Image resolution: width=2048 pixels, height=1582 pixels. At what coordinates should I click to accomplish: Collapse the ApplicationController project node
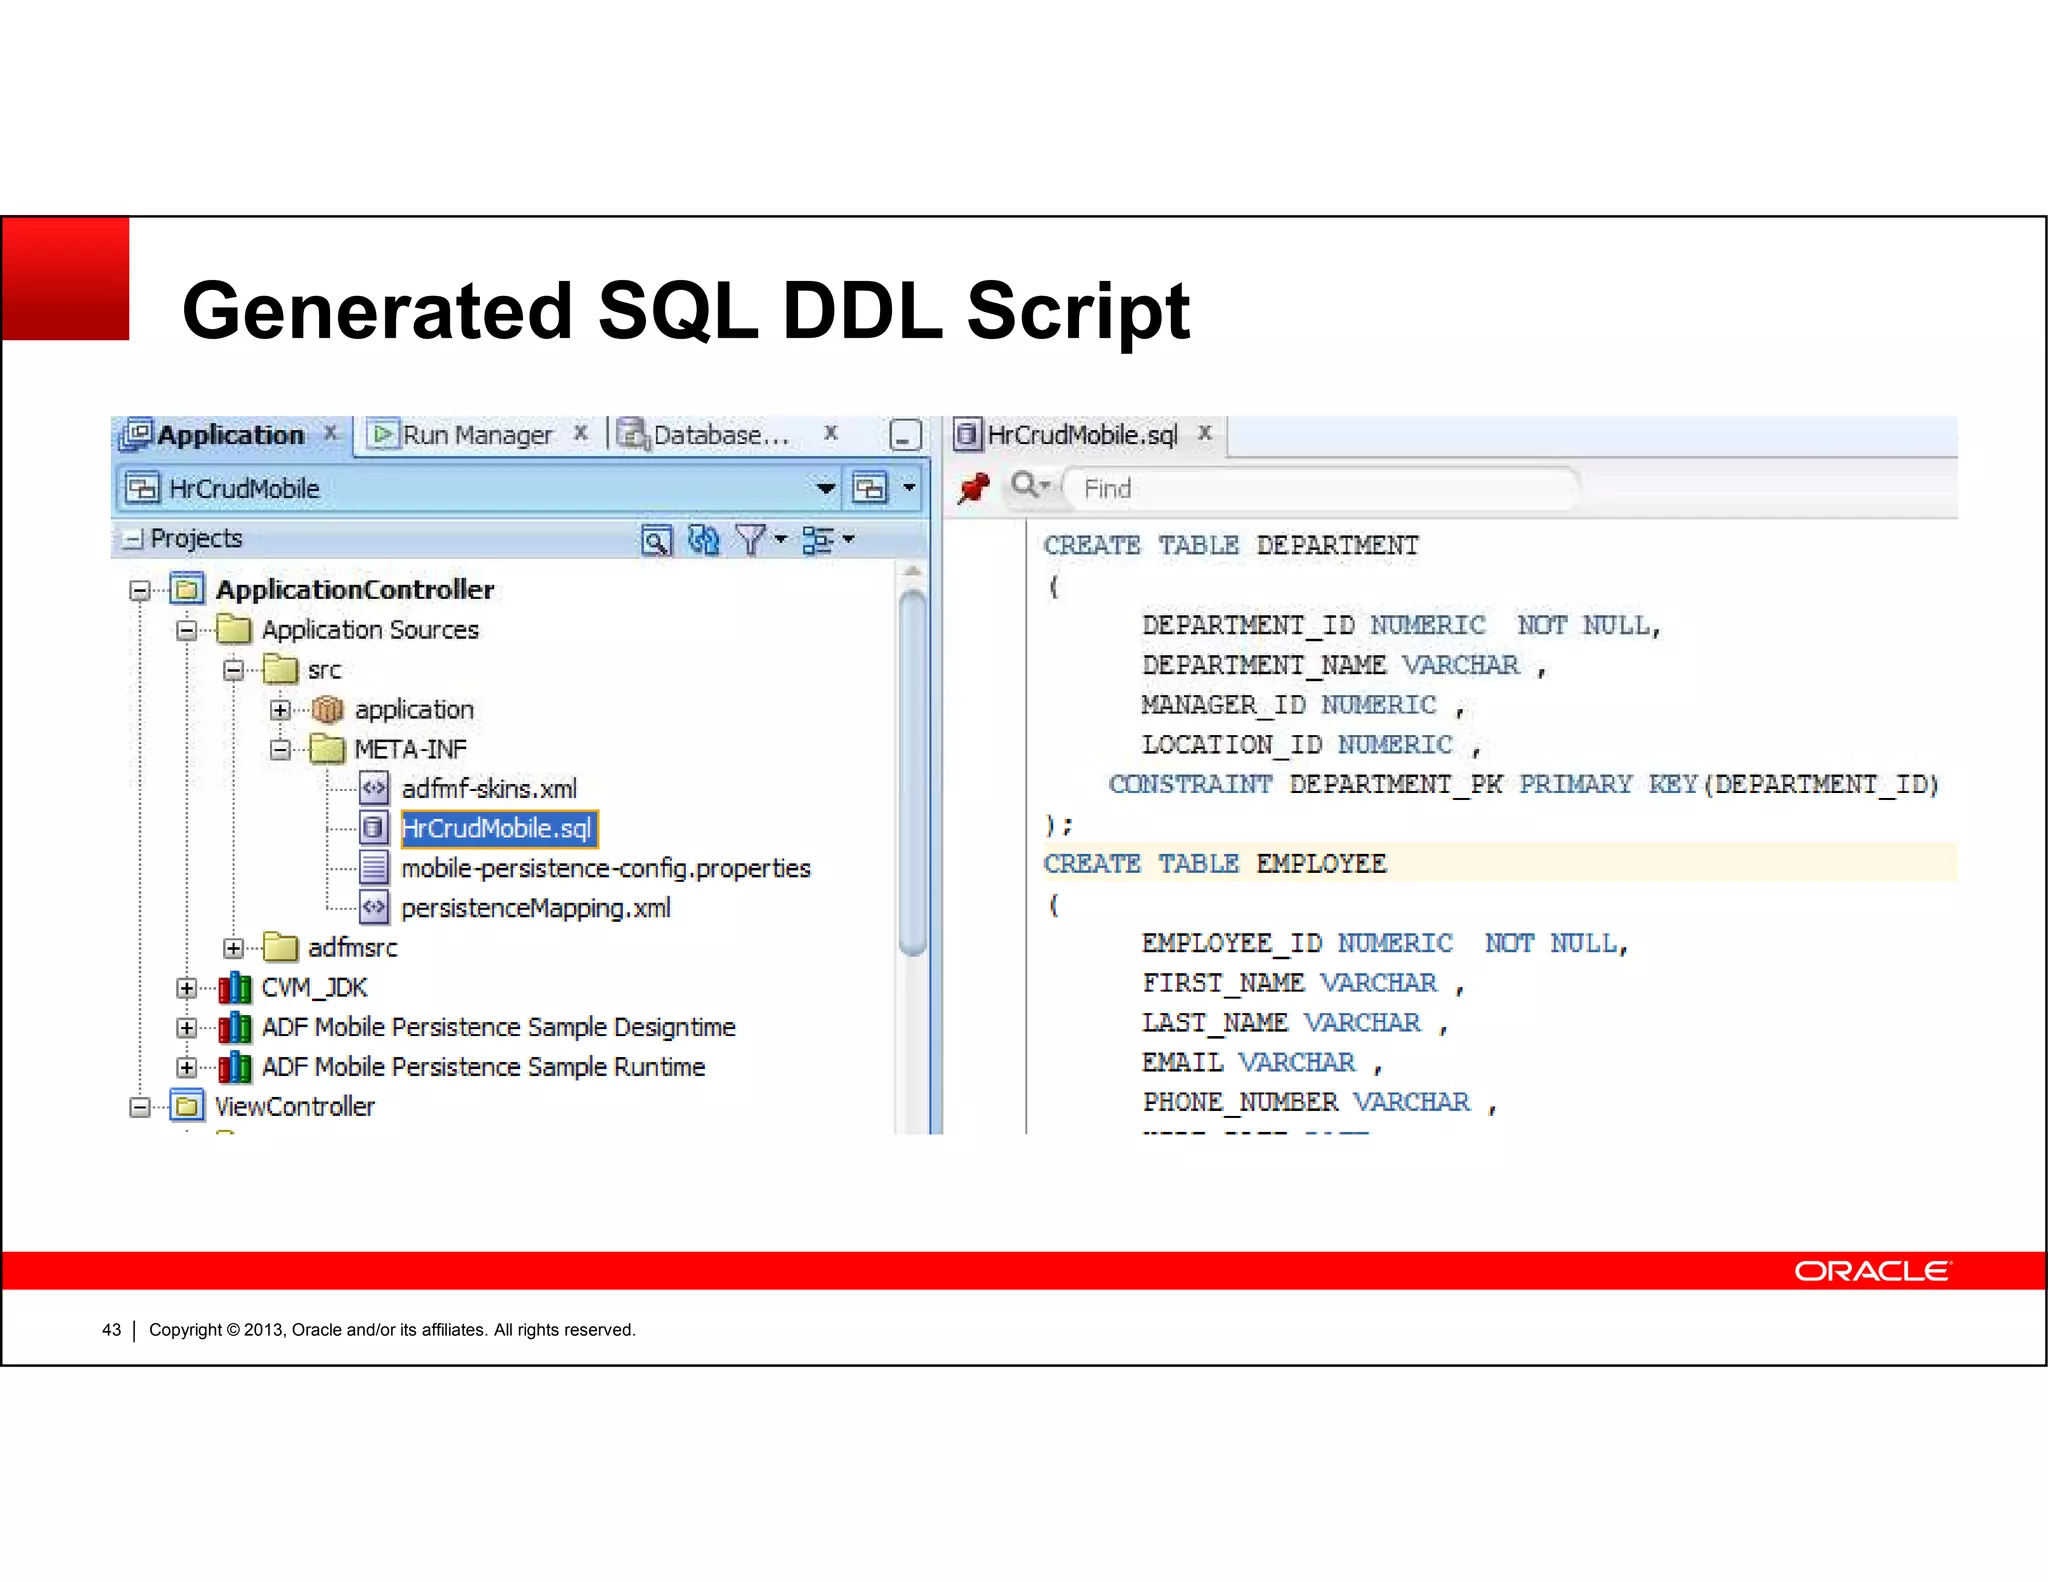(140, 591)
